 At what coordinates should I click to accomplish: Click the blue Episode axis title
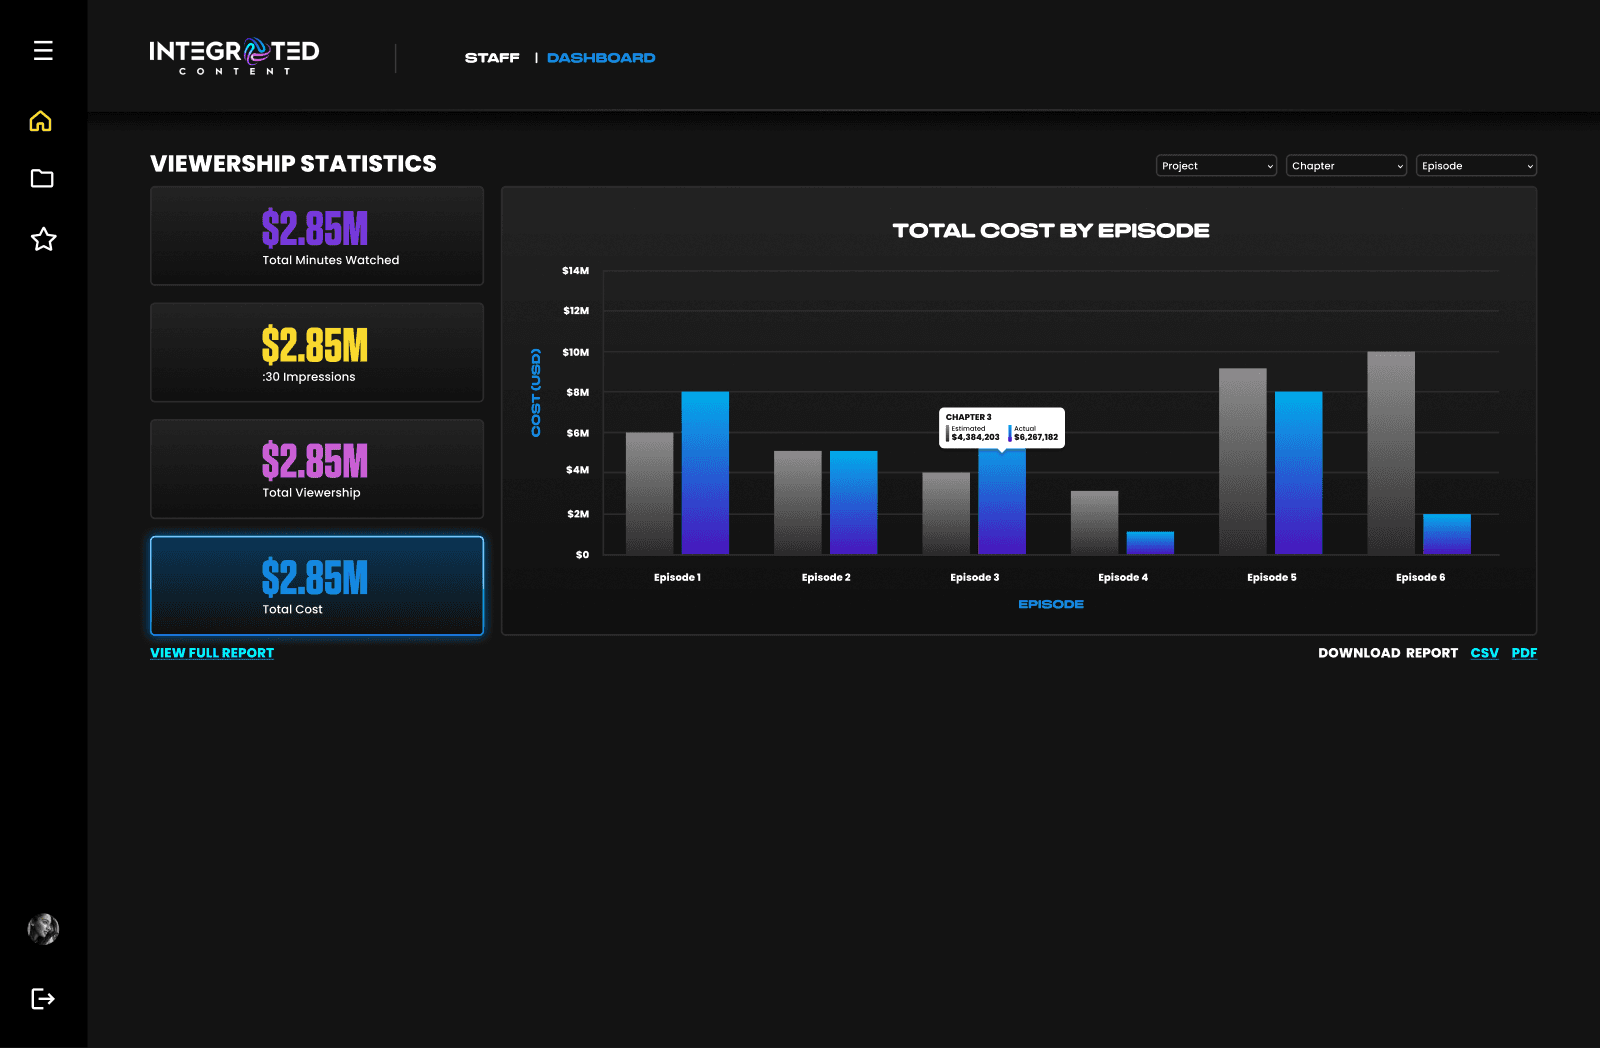point(1051,604)
